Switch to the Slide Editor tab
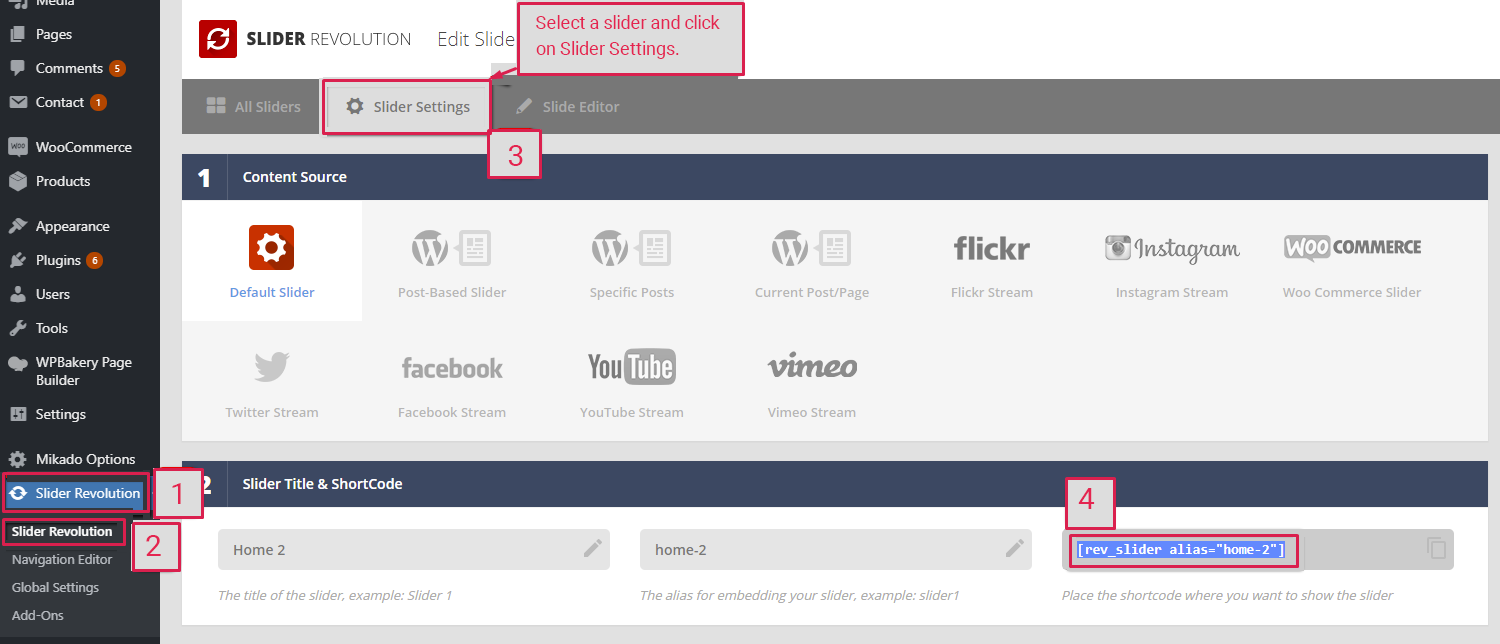Screen dimensions: 1500x644 pyautogui.click(x=567, y=106)
